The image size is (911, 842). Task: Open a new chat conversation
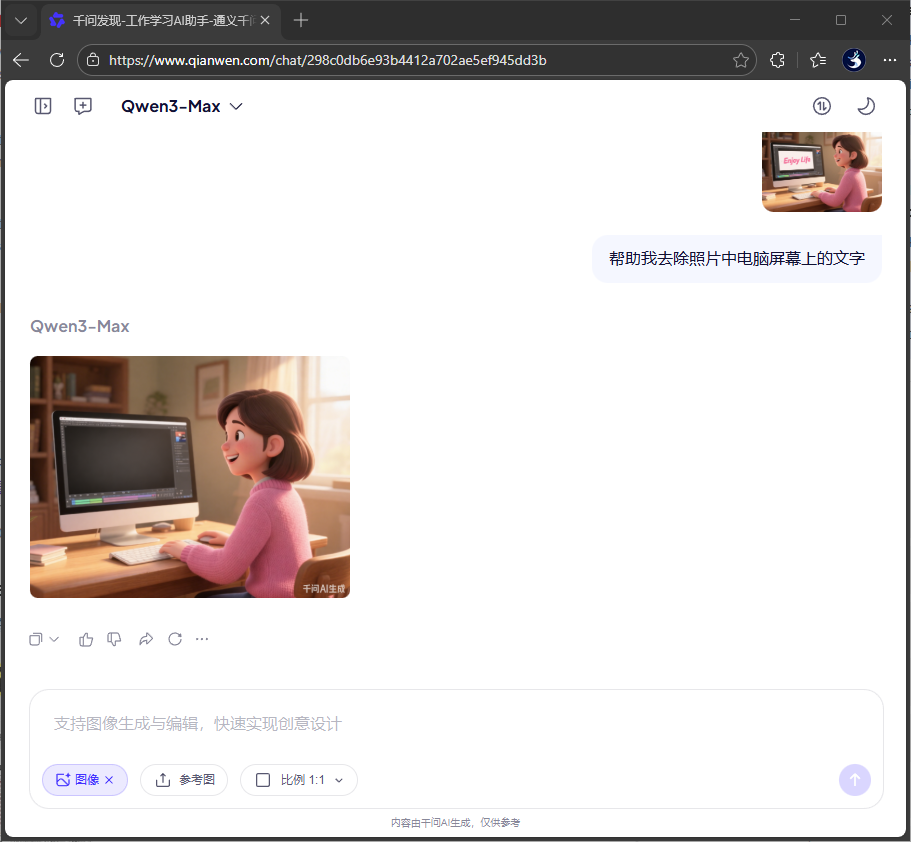pos(83,106)
